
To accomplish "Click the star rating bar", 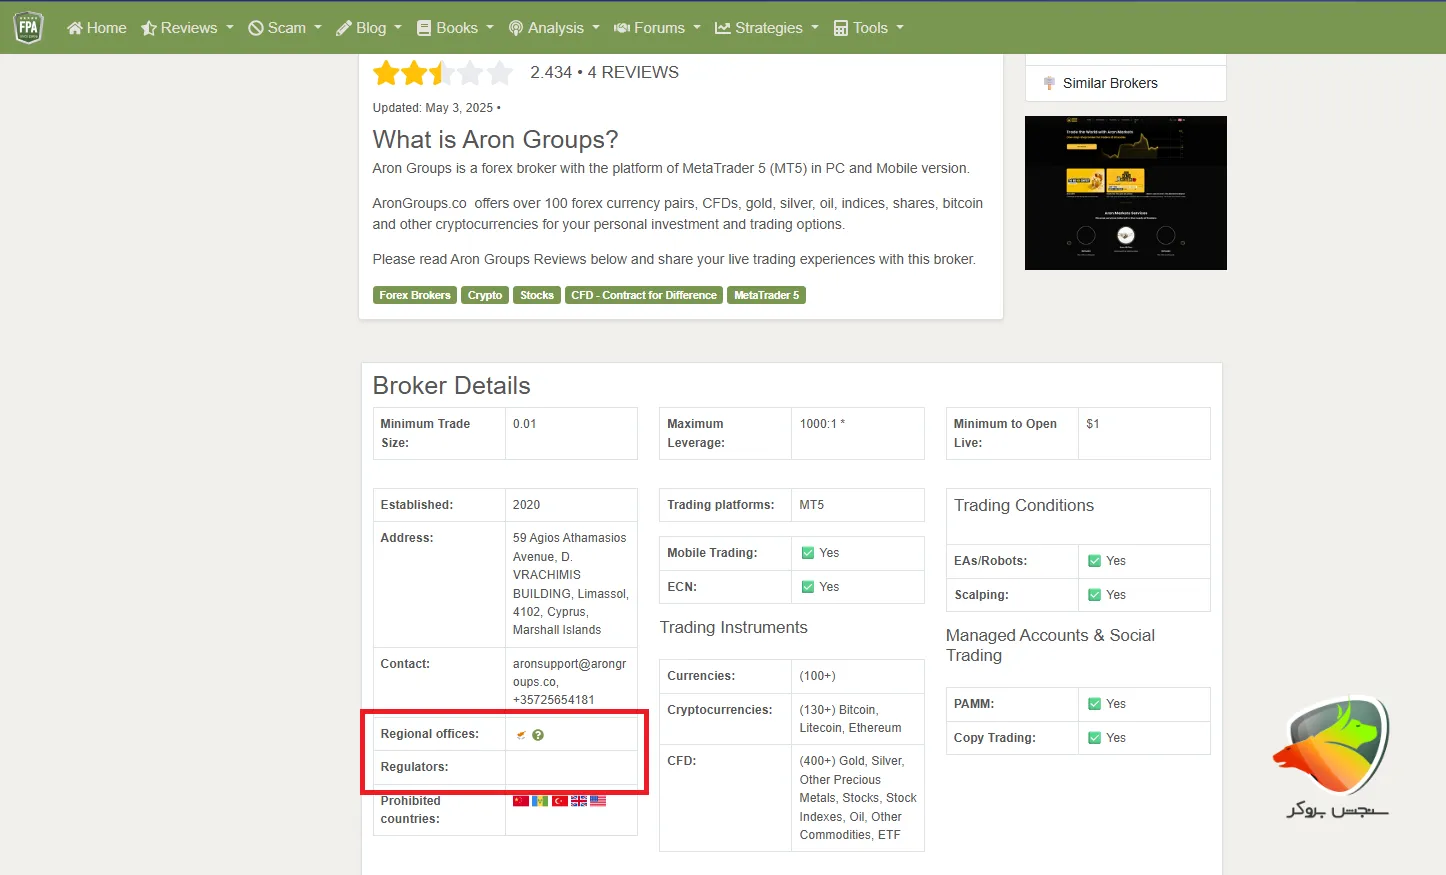I will pyautogui.click(x=442, y=73).
